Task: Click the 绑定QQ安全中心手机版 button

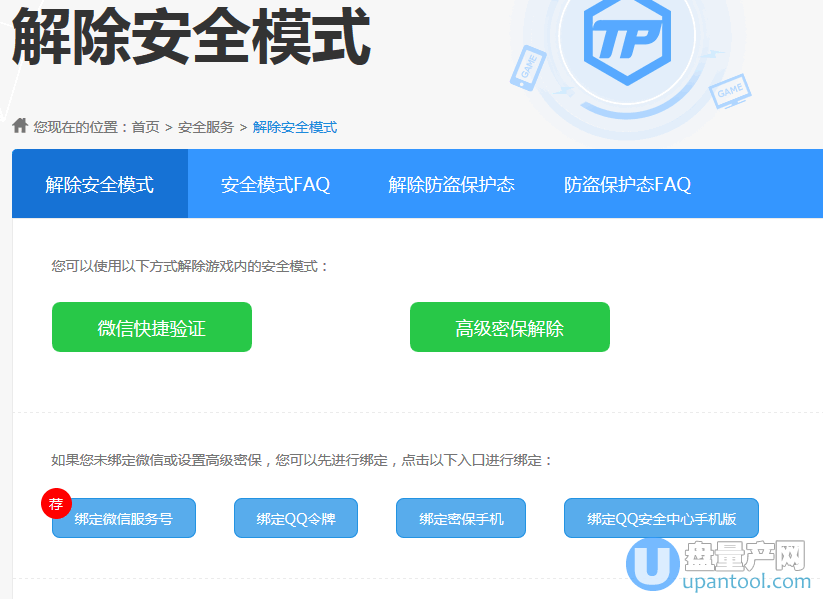Action: [661, 518]
